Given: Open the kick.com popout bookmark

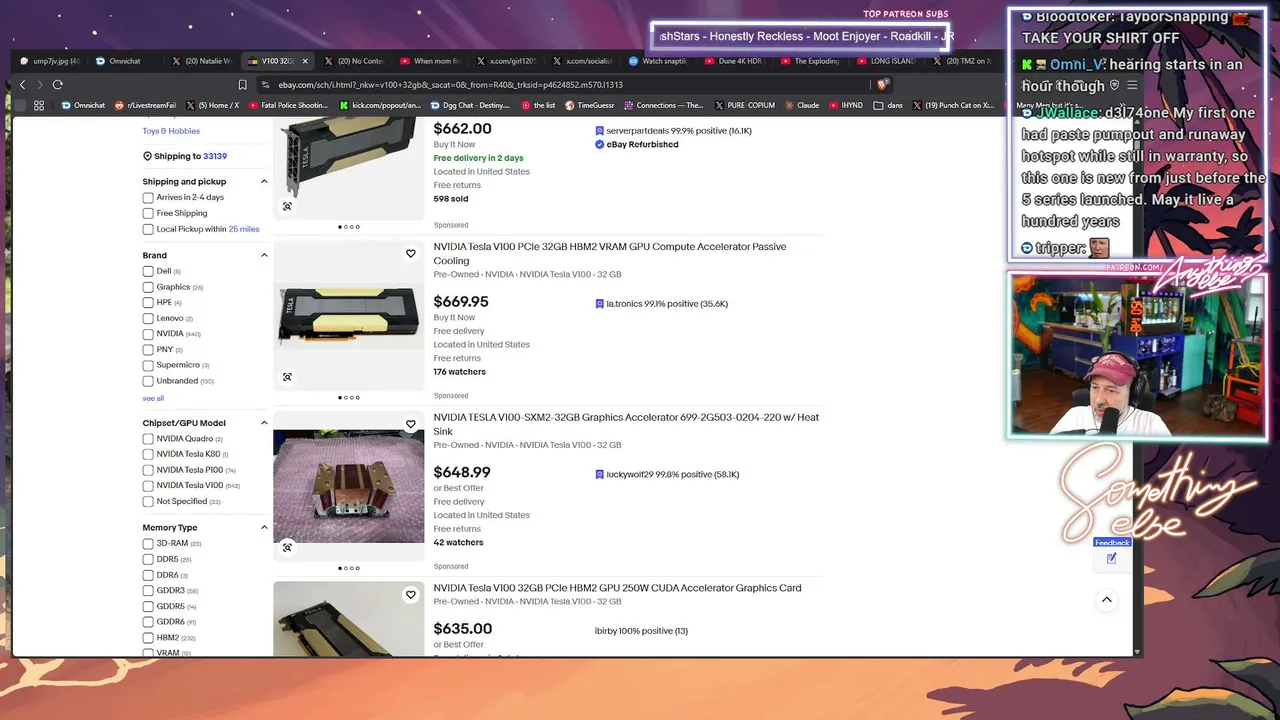Looking at the screenshot, I should [x=380, y=105].
